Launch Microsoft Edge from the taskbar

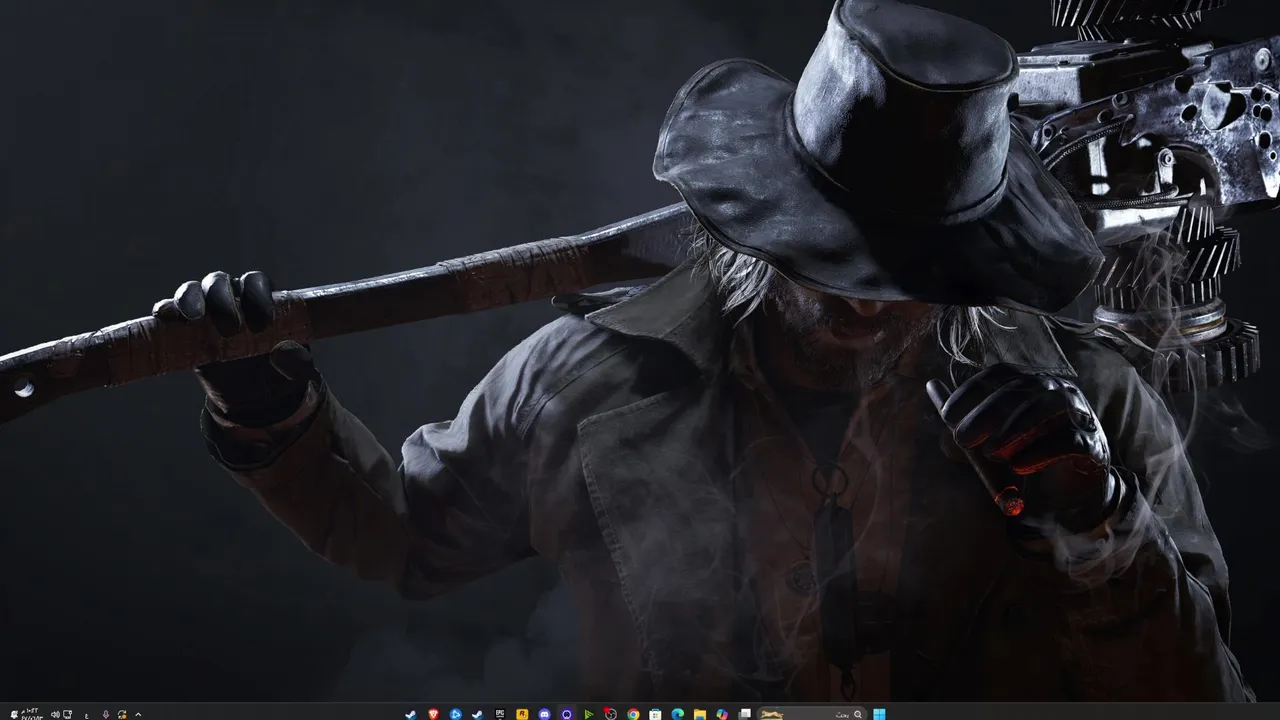pyautogui.click(x=677, y=714)
